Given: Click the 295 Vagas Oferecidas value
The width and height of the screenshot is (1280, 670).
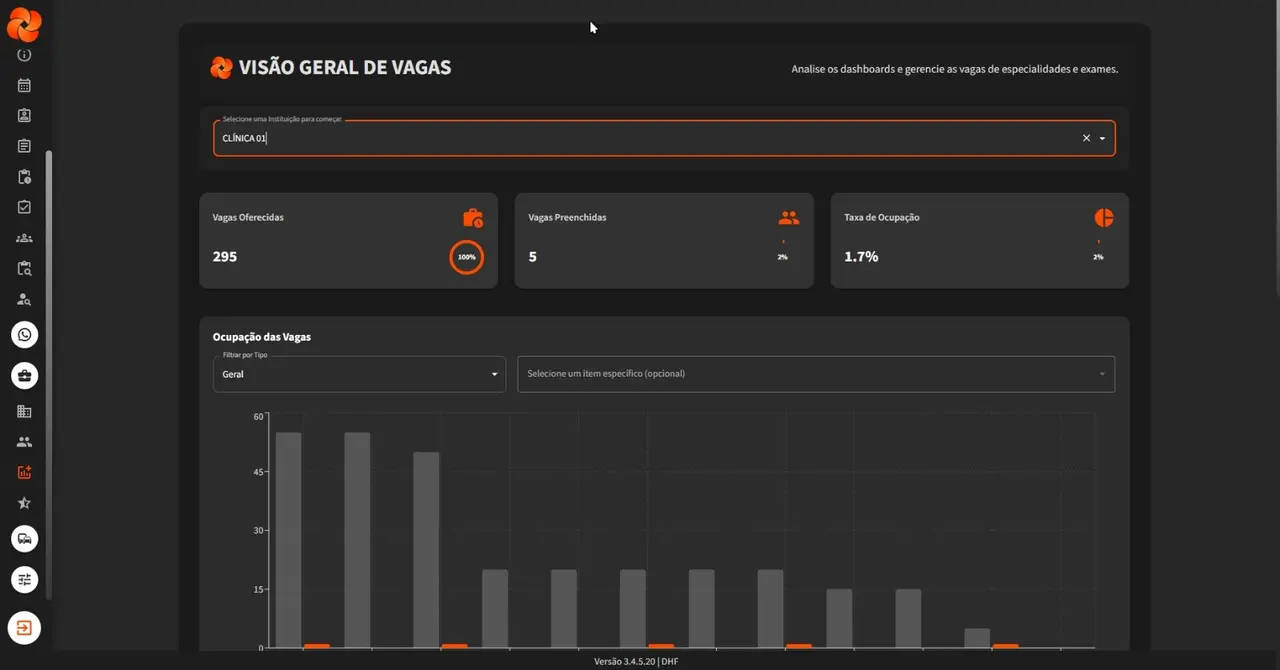Looking at the screenshot, I should coord(225,257).
